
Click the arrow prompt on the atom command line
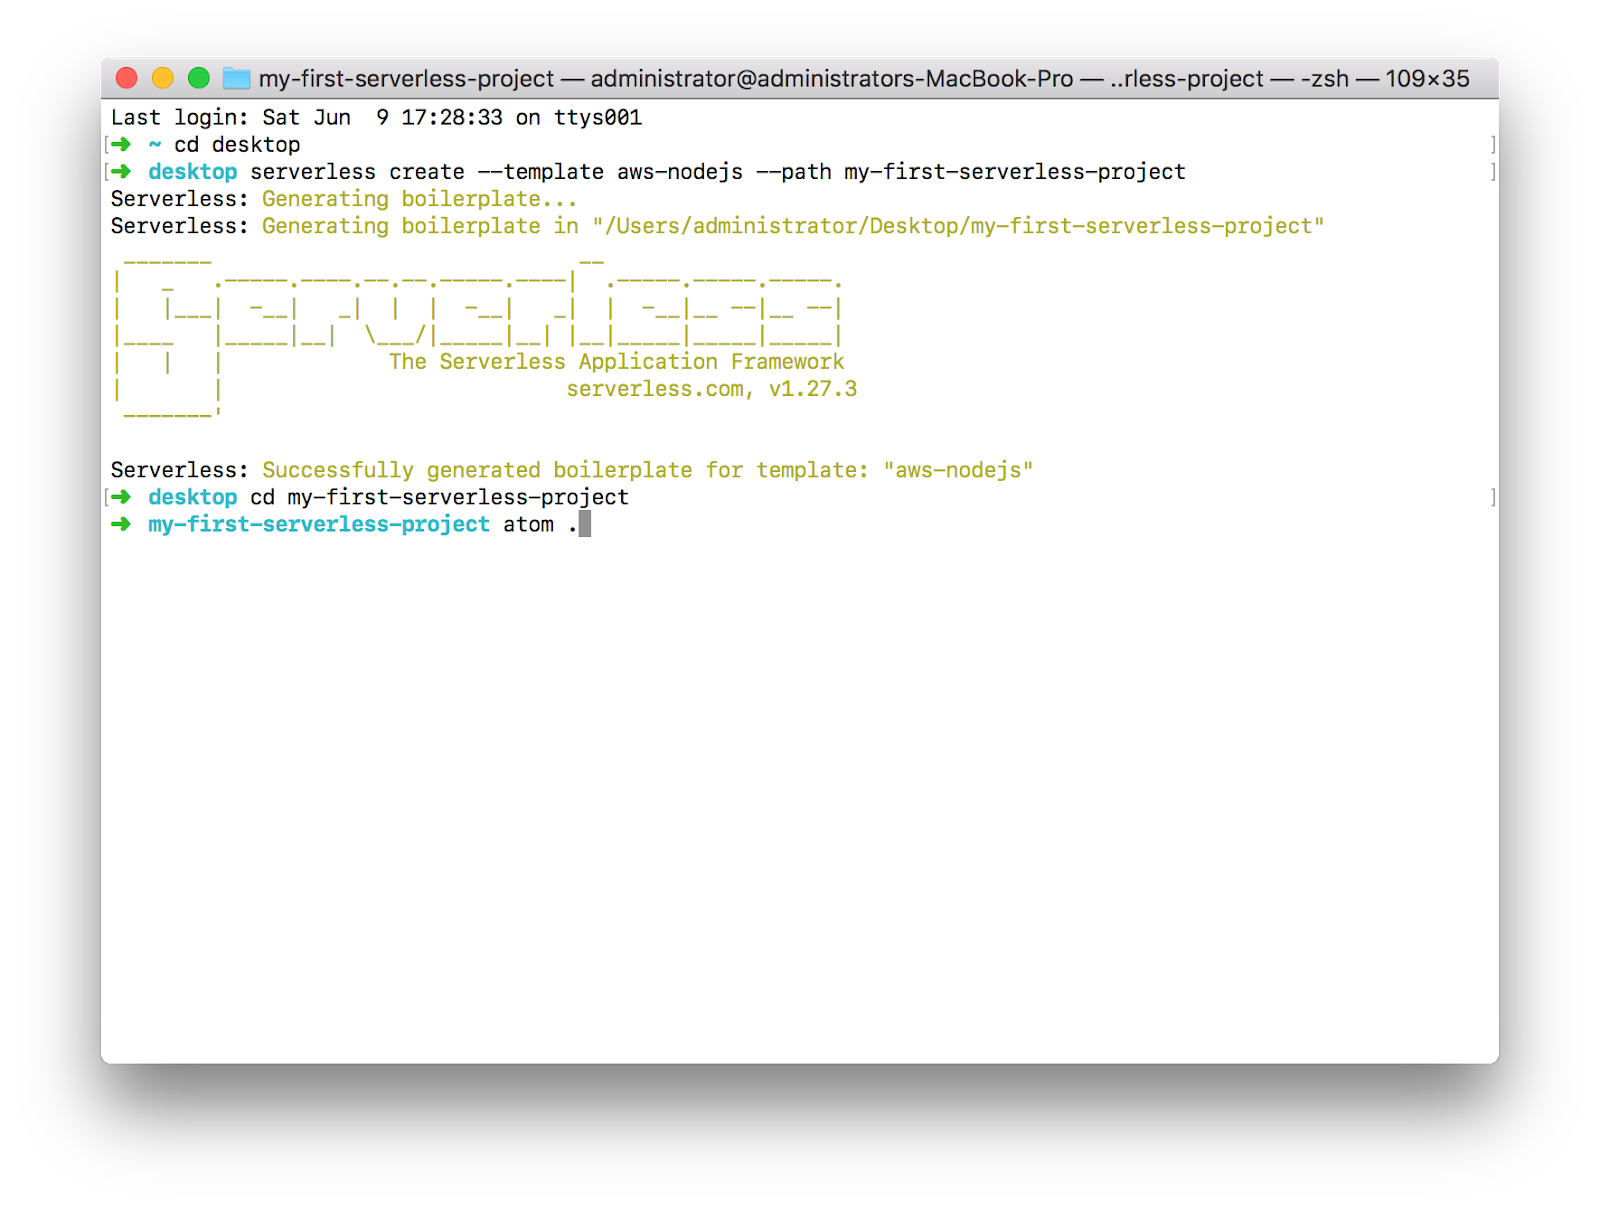click(x=122, y=524)
